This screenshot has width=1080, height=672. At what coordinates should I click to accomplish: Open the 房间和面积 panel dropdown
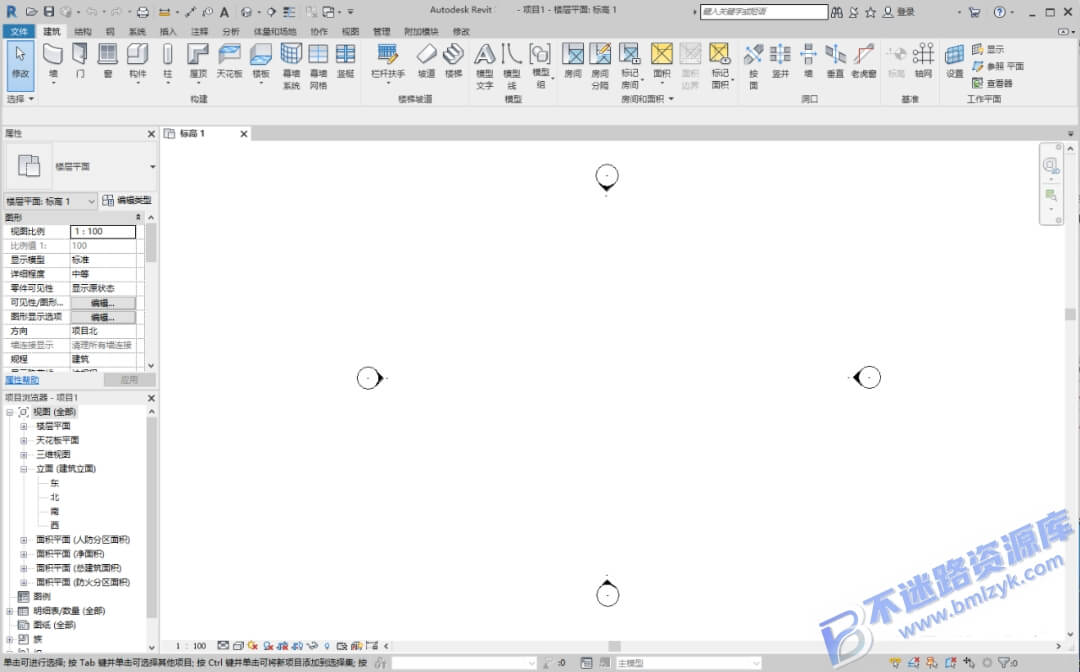647,99
